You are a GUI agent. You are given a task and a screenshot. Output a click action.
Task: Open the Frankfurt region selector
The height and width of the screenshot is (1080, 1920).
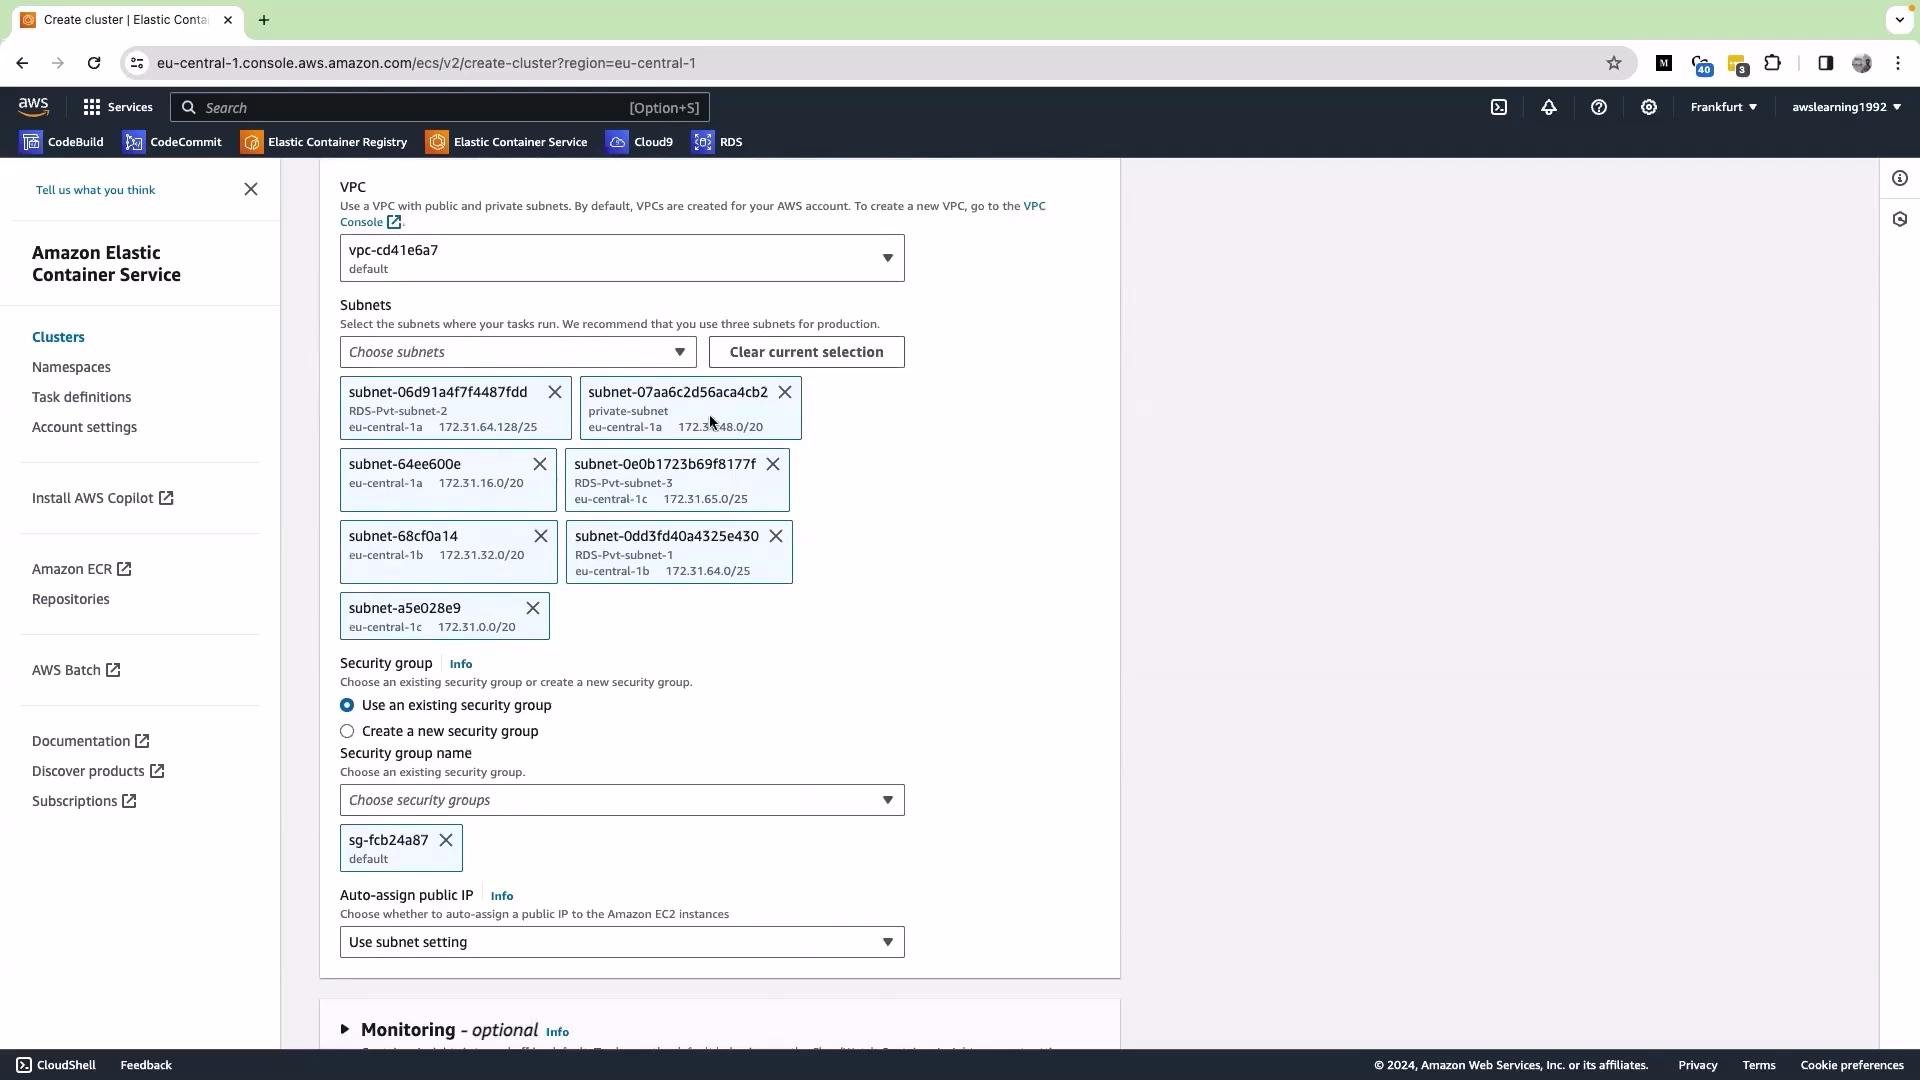point(1724,107)
